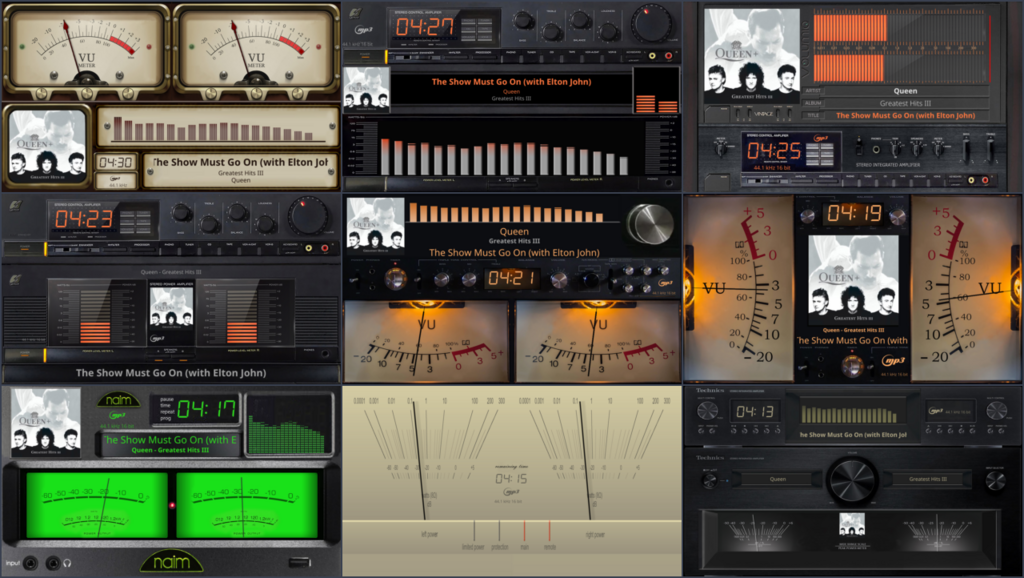The height and width of the screenshot is (578, 1024).
Task: Click the orange song title in 04:27 skin
Action: pyautogui.click(x=511, y=82)
